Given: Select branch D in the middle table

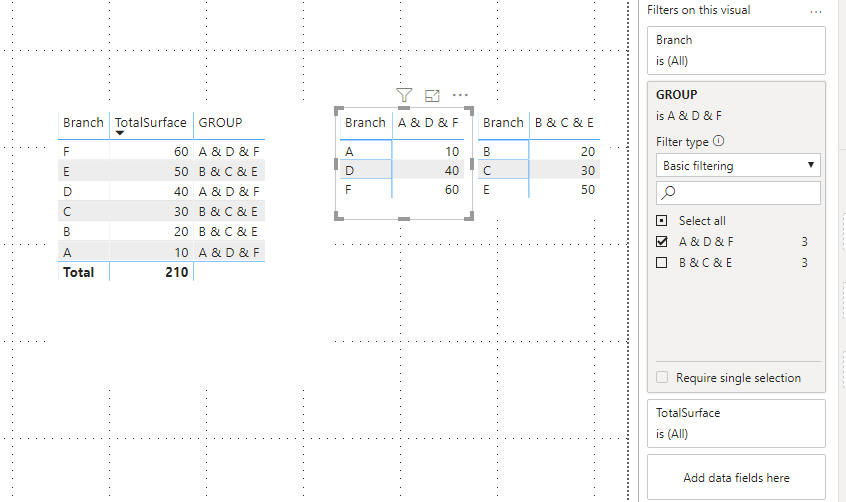Looking at the screenshot, I should tap(349, 171).
